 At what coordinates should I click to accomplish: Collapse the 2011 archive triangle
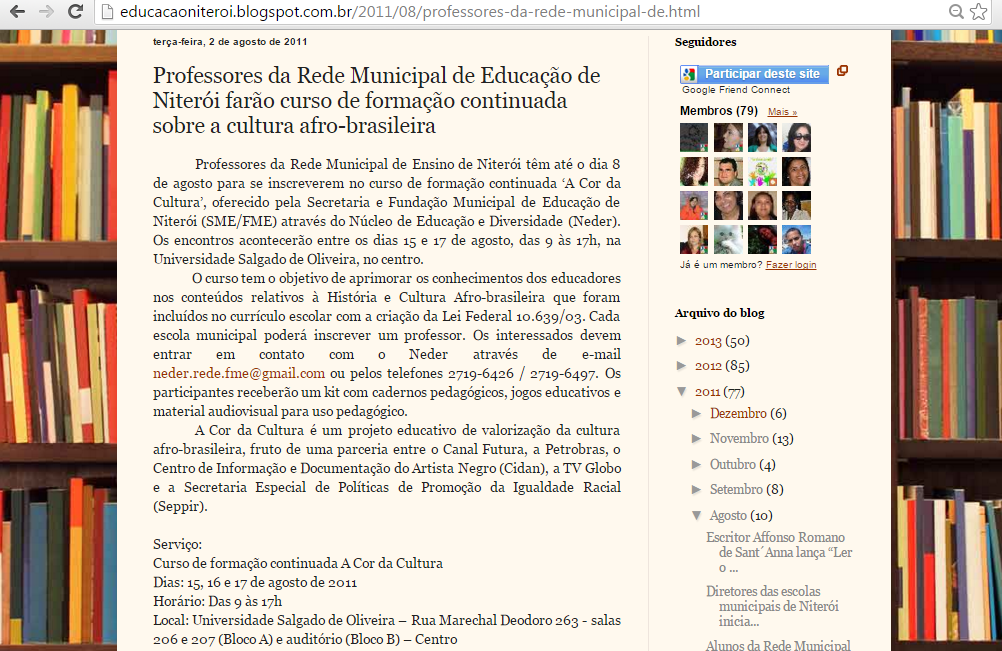click(x=682, y=391)
